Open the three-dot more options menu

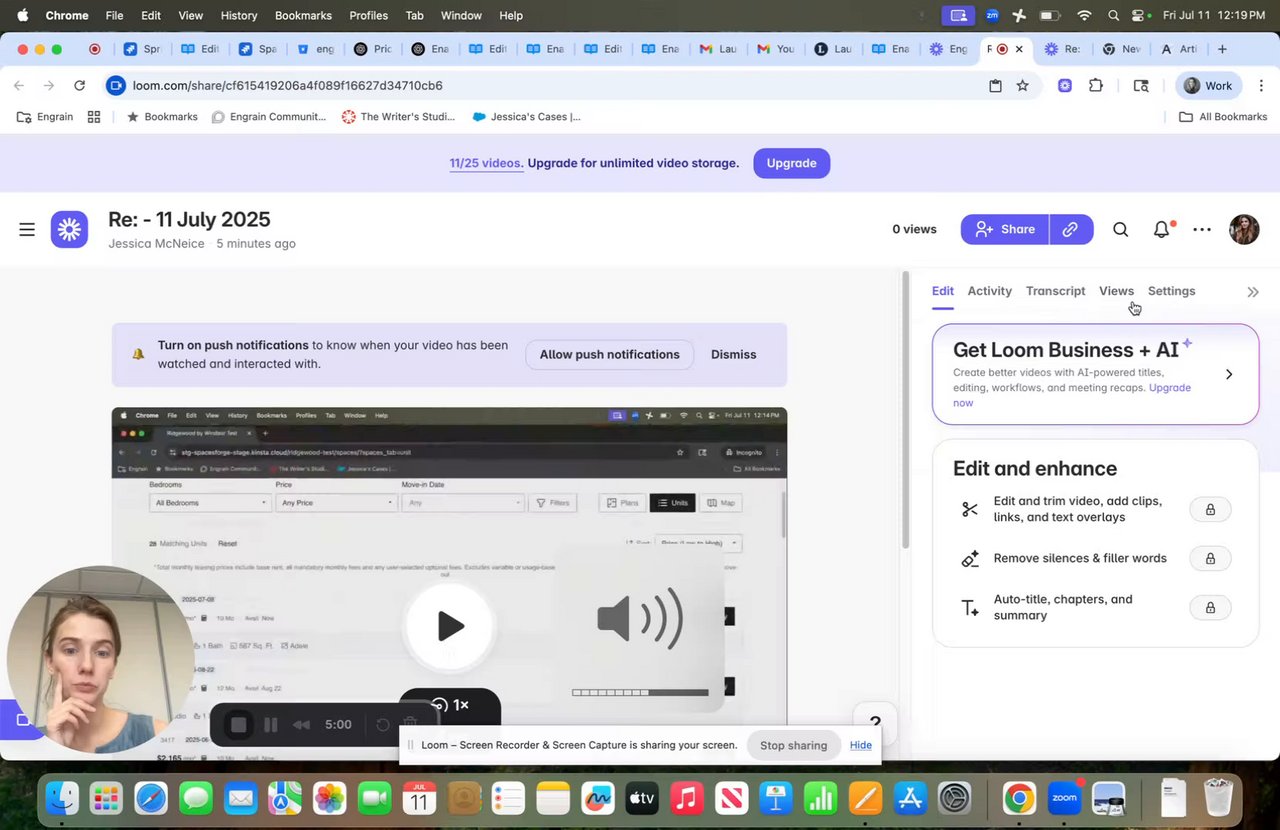point(1202,230)
